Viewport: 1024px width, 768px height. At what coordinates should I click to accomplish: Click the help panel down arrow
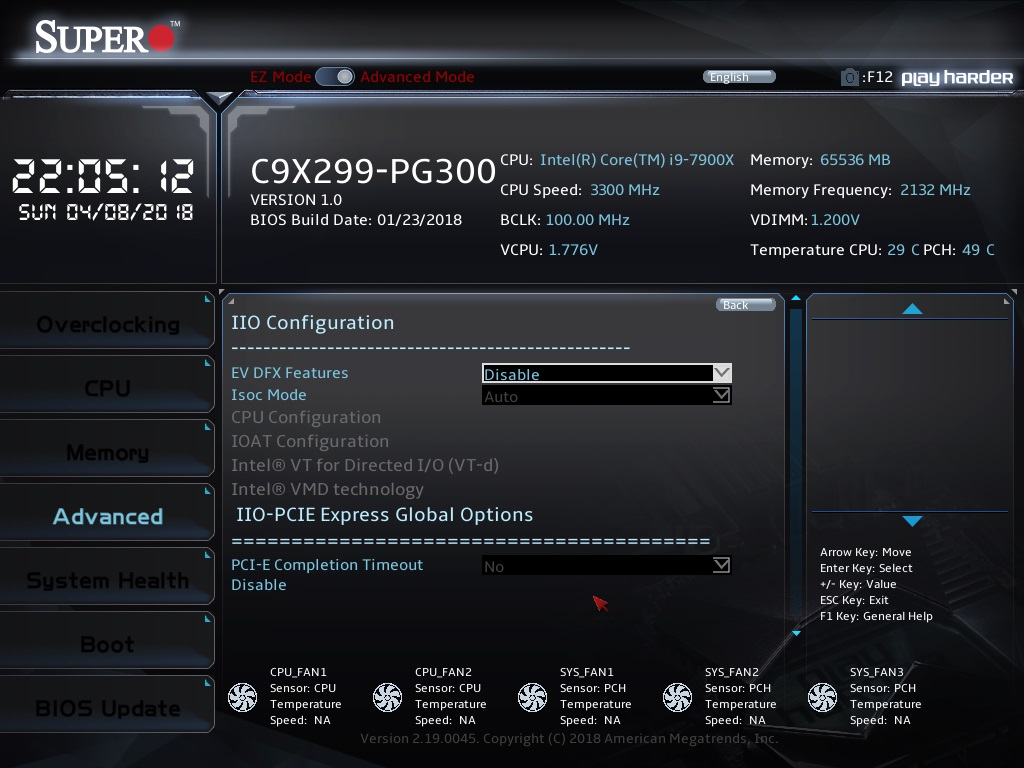pyautogui.click(x=911, y=521)
